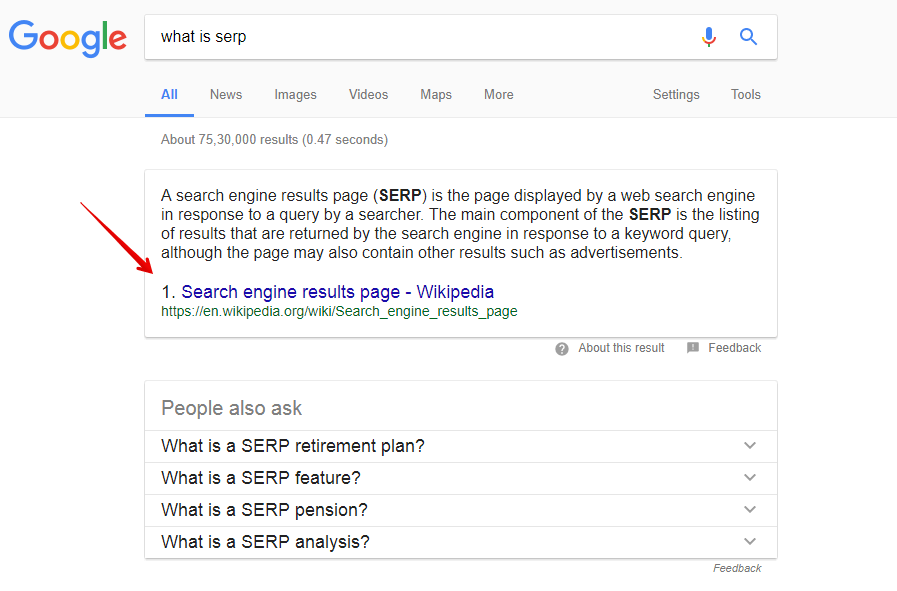This screenshot has width=897, height=591.
Task: Expand 'What is a SERP feature?' chevron
Action: click(x=750, y=477)
